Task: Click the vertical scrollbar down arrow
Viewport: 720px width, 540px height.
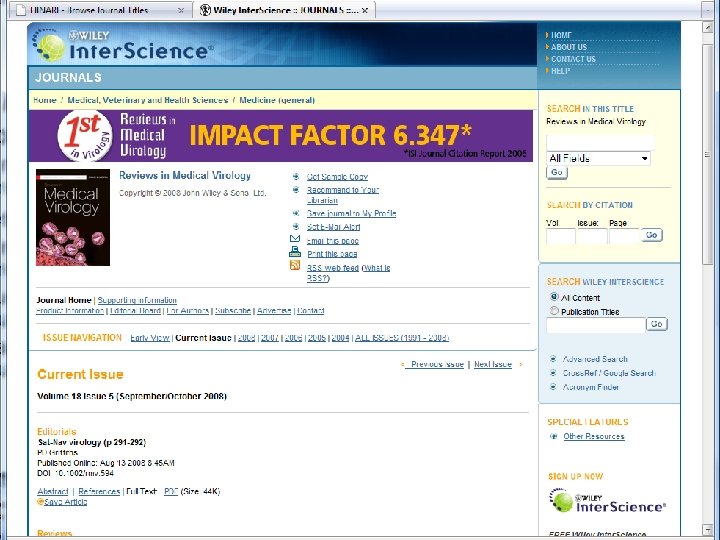Action: 708,529
